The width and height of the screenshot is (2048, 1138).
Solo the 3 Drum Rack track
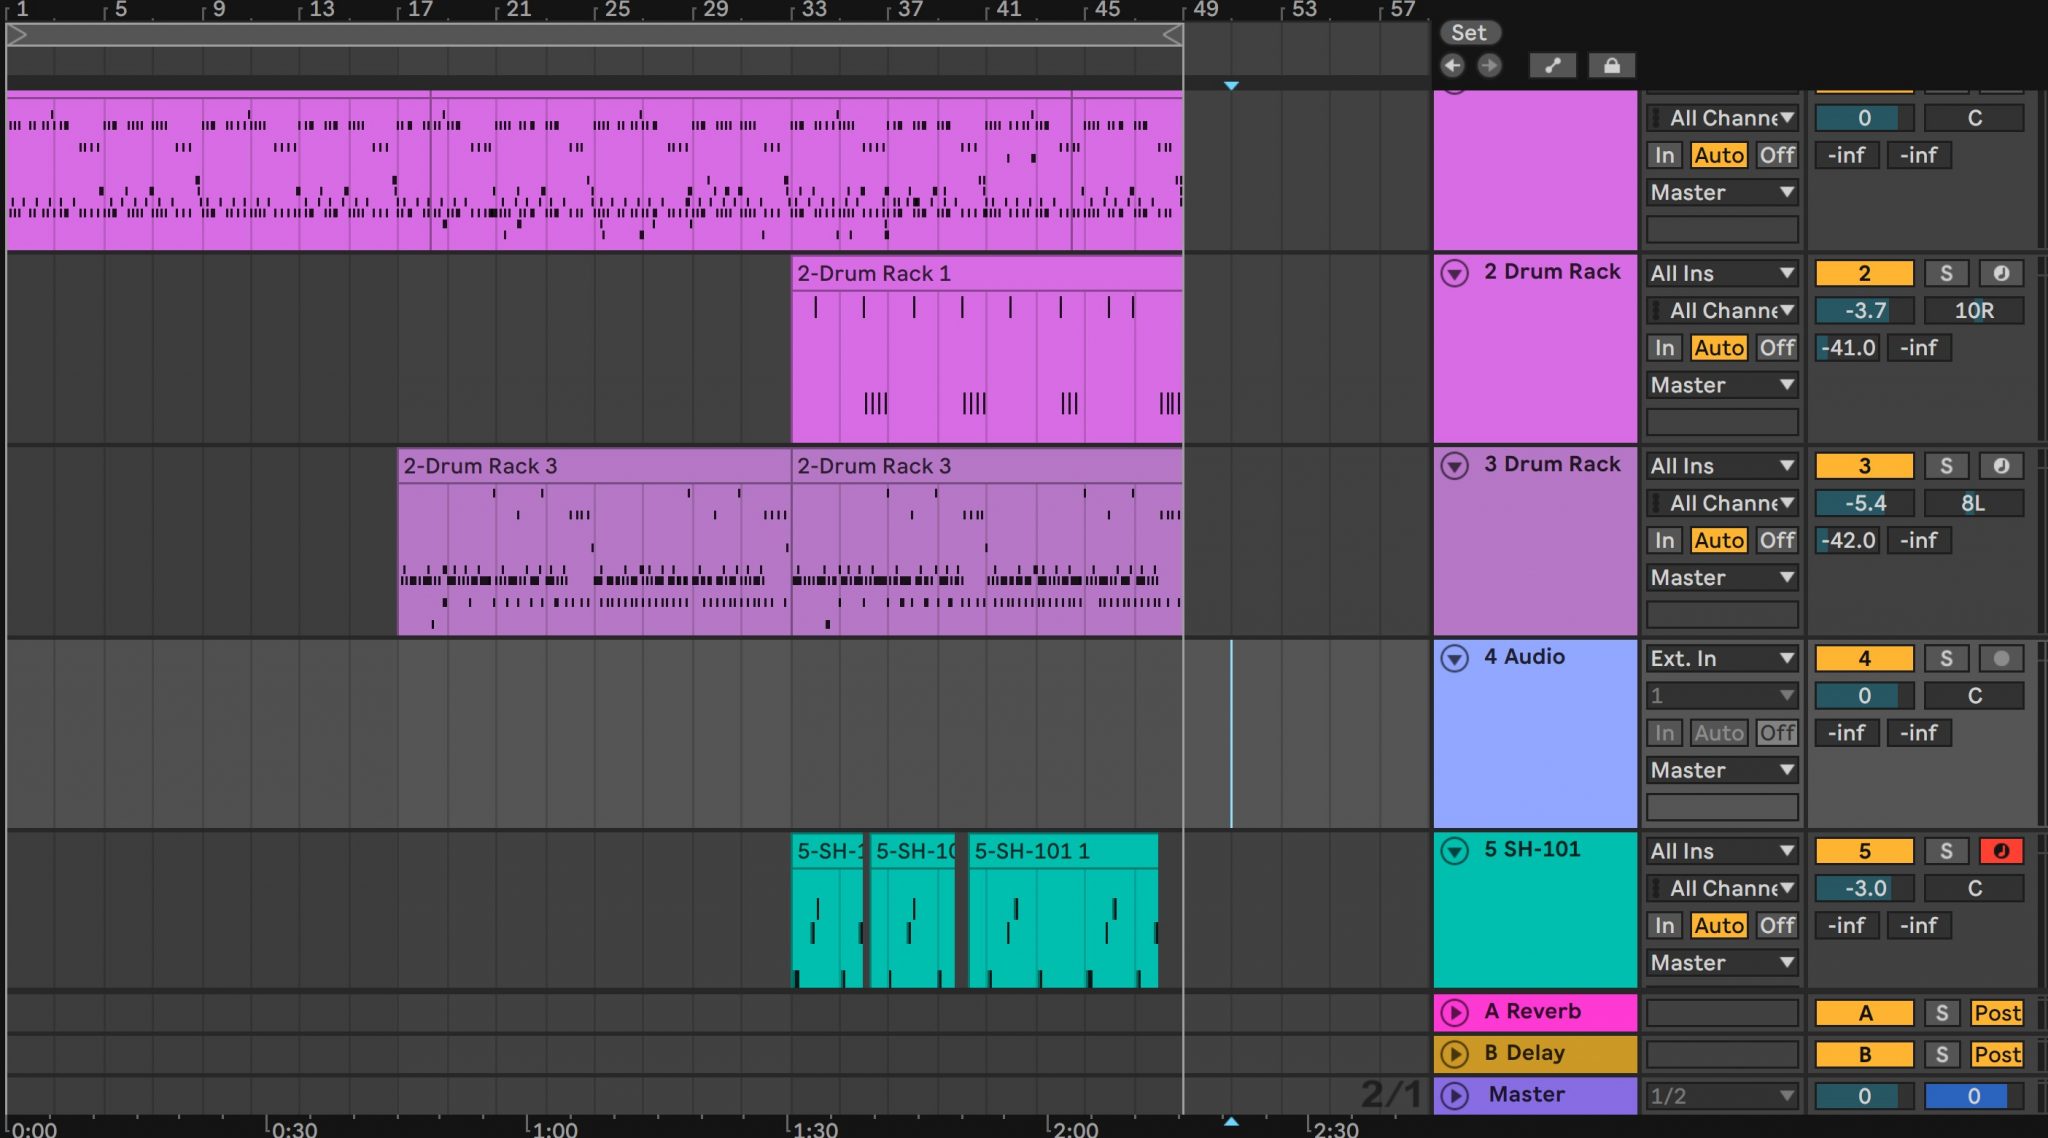(1947, 465)
